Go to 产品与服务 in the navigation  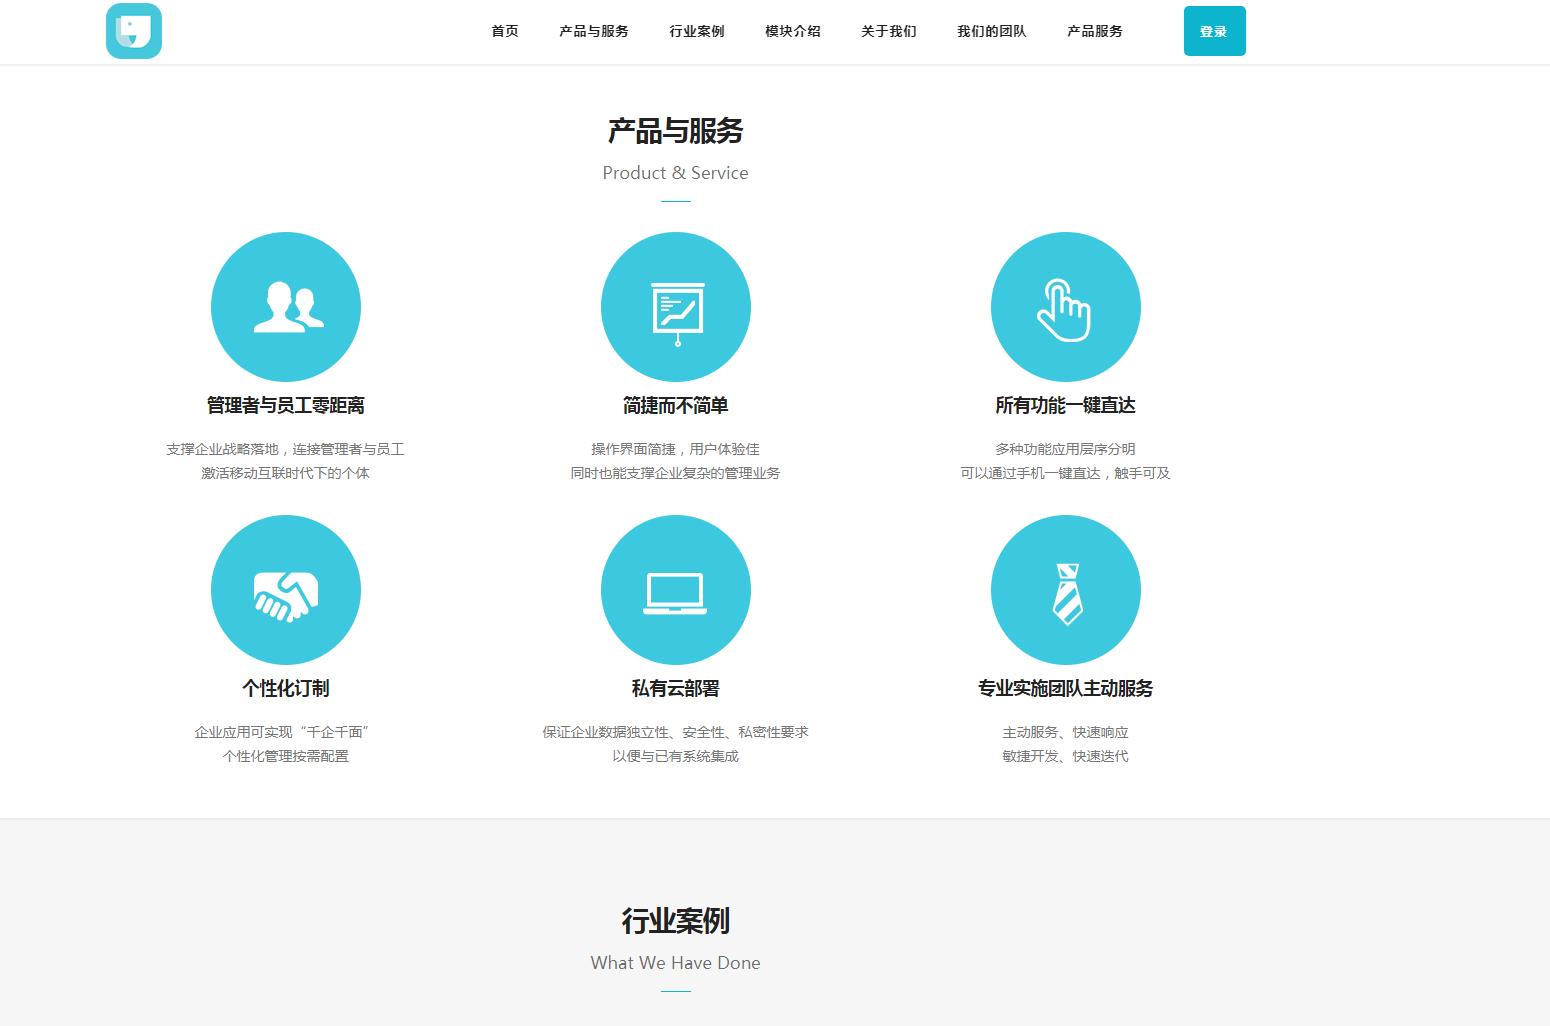(x=594, y=31)
